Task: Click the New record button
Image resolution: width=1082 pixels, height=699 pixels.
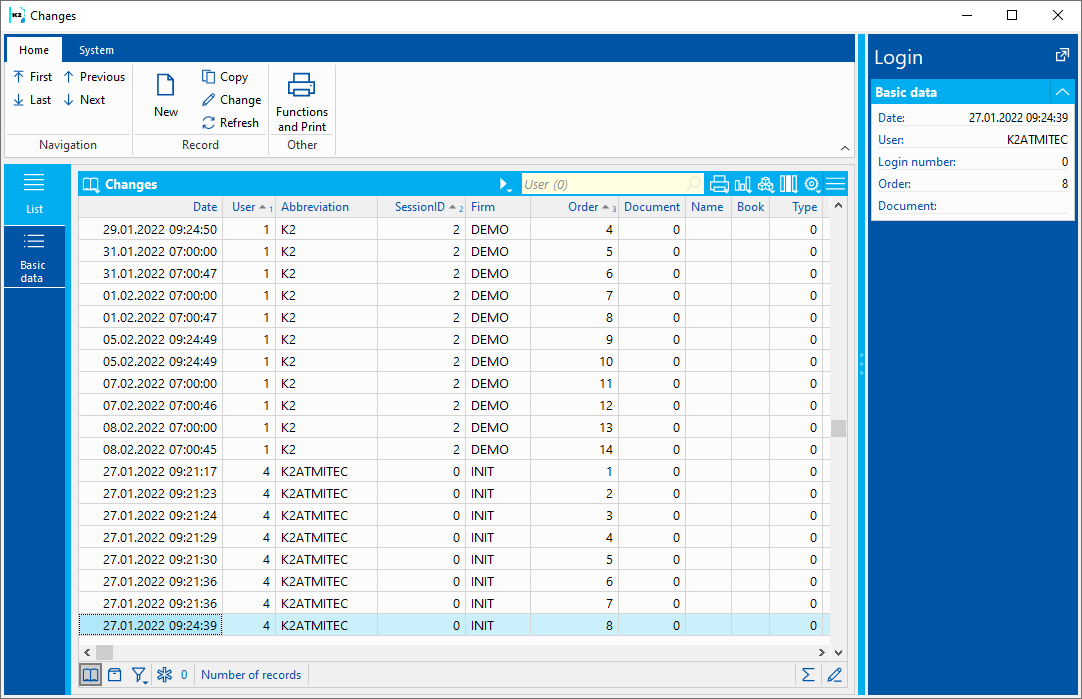Action: (166, 96)
